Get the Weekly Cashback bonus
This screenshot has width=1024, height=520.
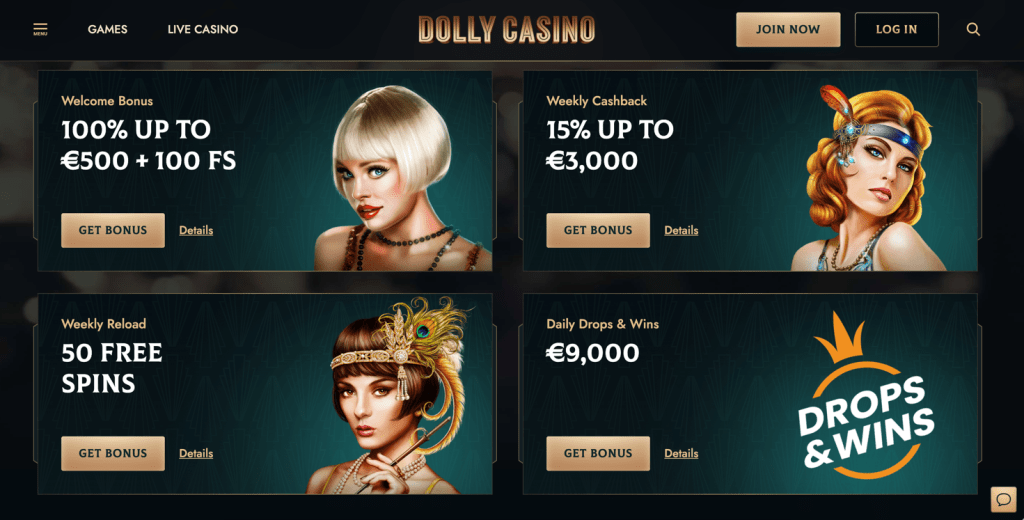click(598, 230)
